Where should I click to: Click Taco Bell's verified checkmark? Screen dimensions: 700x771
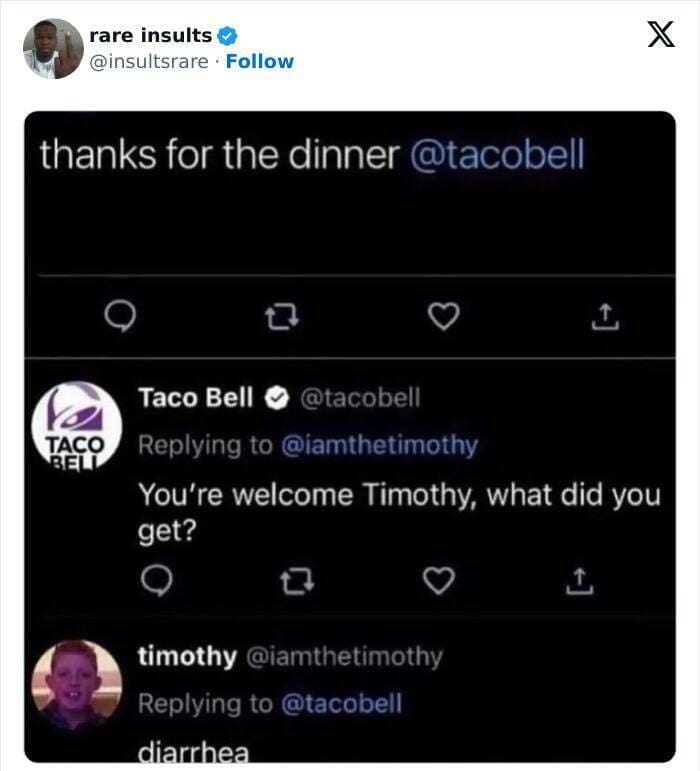coord(273,398)
